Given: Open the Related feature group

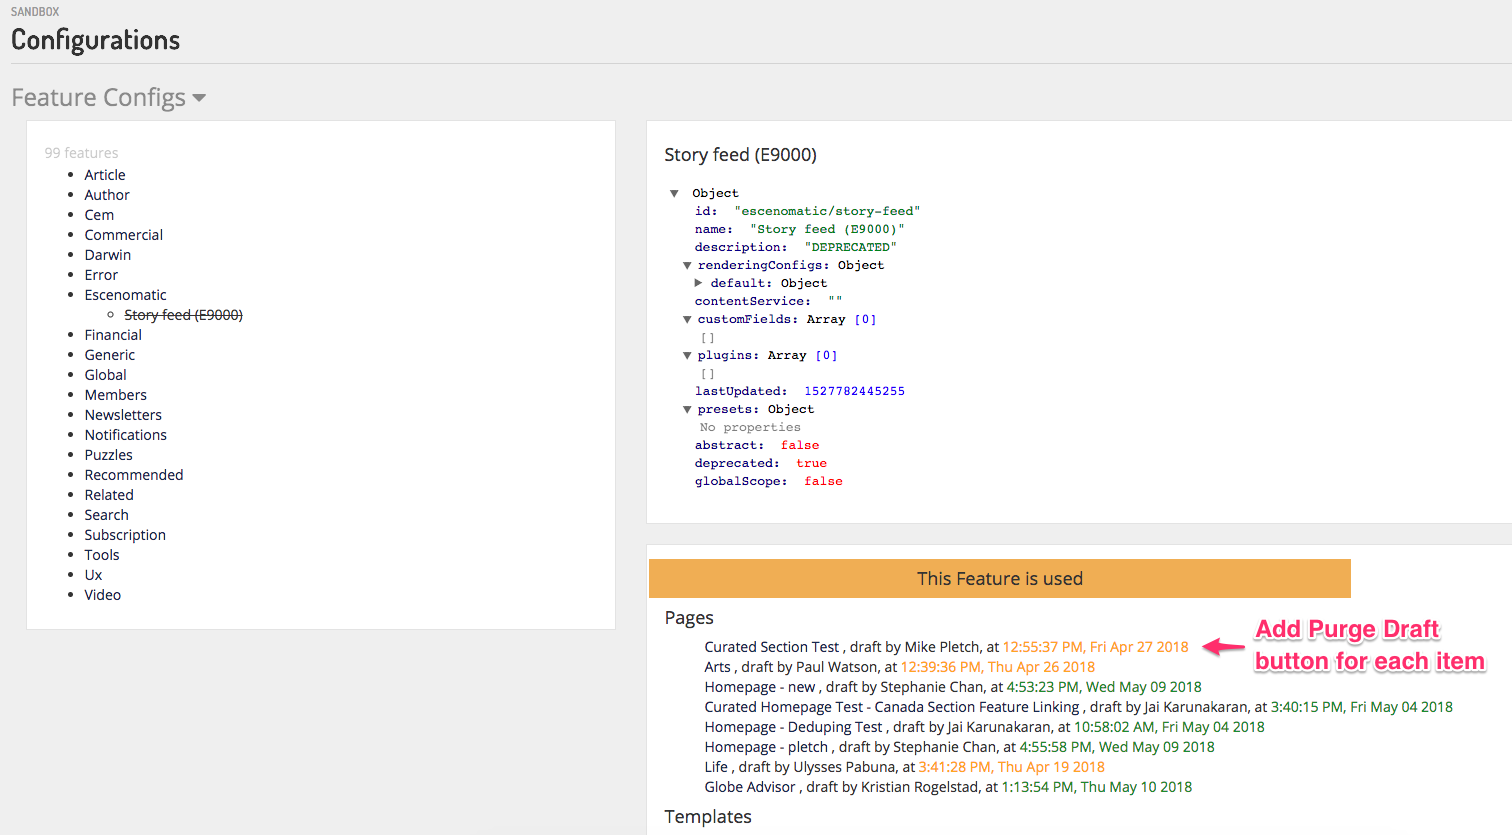Looking at the screenshot, I should [x=109, y=495].
